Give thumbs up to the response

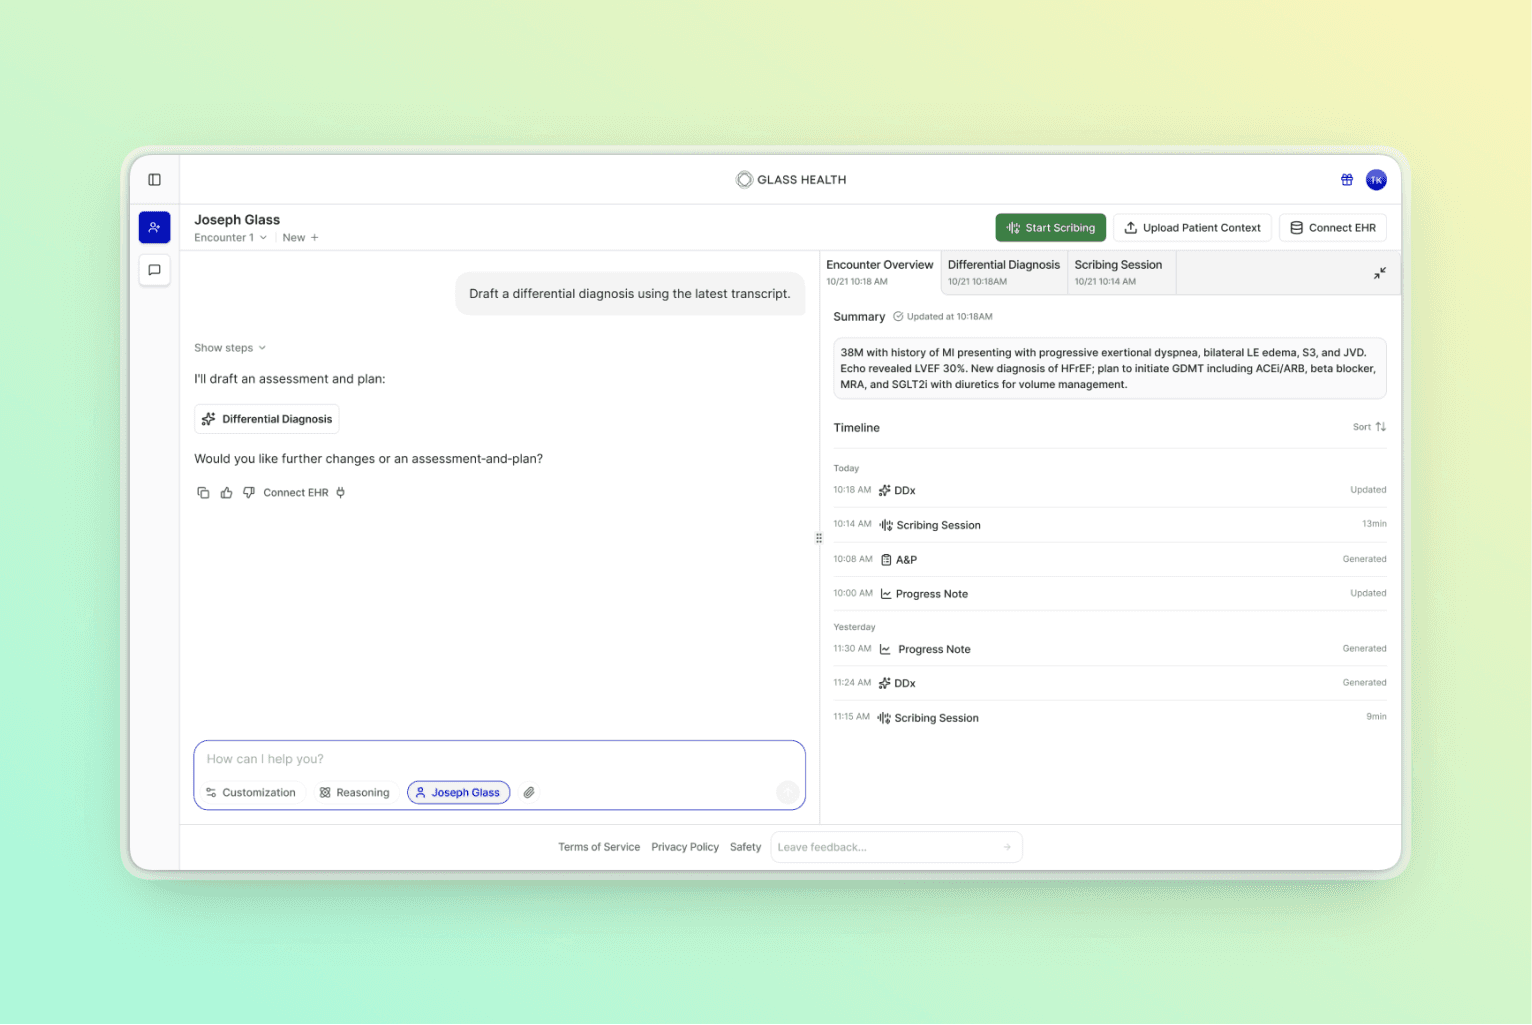tap(226, 493)
